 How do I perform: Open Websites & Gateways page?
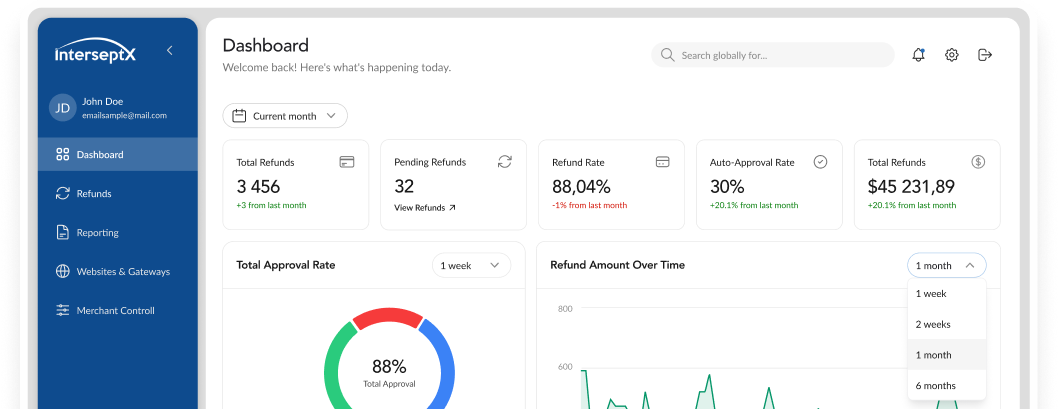[117, 272]
